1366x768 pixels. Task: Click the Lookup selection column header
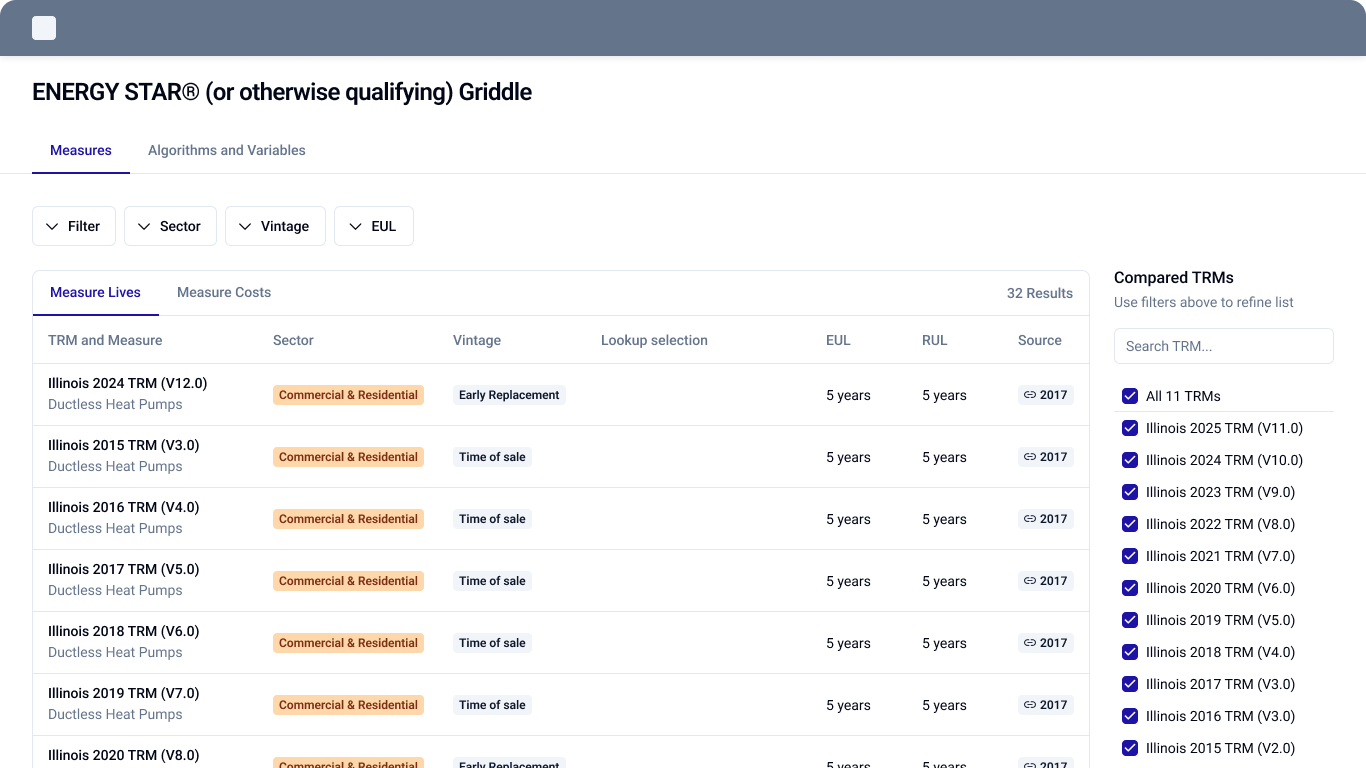654,340
